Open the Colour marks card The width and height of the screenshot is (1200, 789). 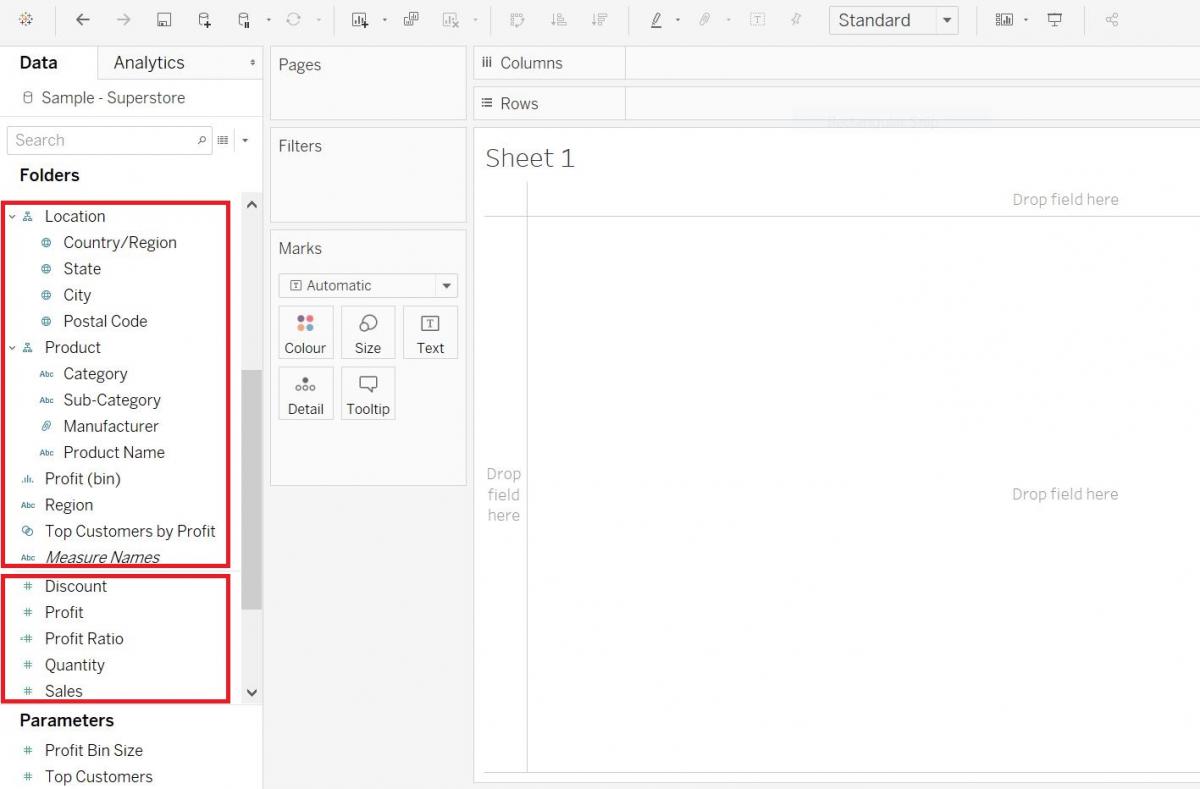(x=305, y=333)
